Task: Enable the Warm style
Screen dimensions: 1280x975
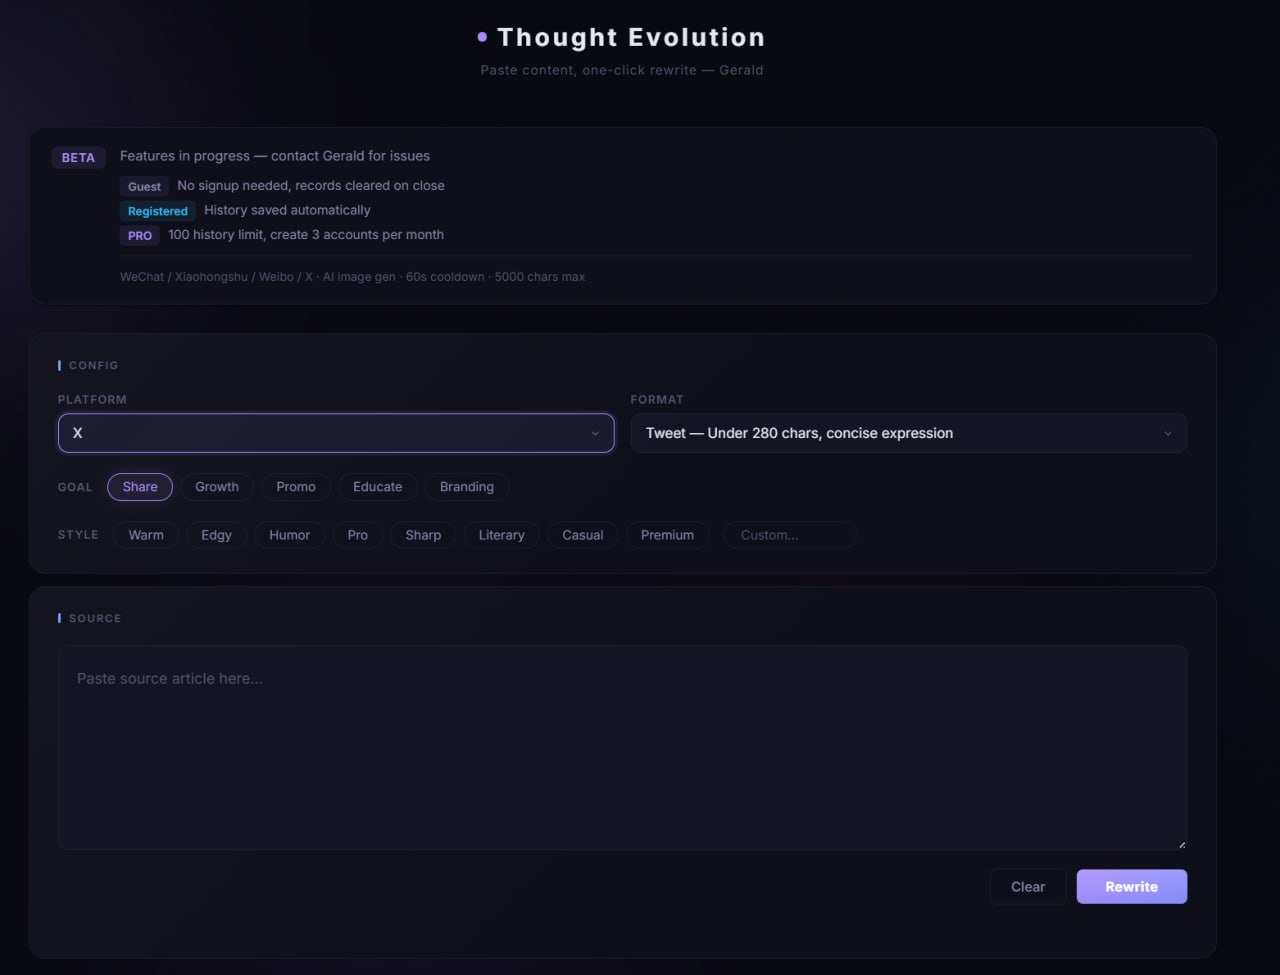Action: point(146,535)
